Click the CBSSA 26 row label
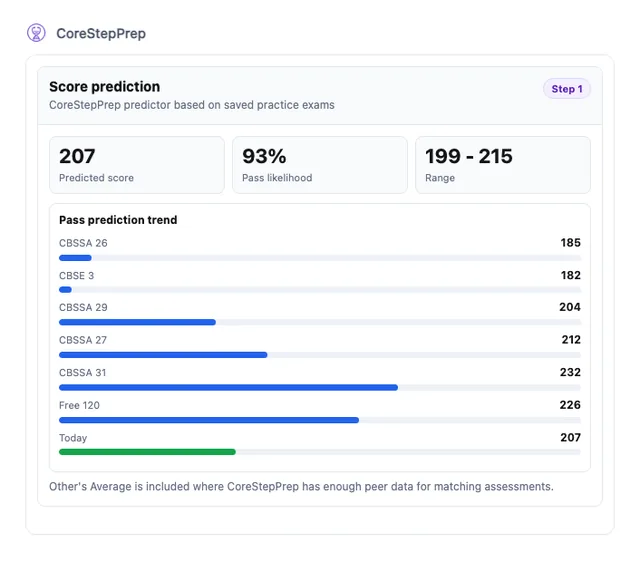 pyautogui.click(x=83, y=243)
